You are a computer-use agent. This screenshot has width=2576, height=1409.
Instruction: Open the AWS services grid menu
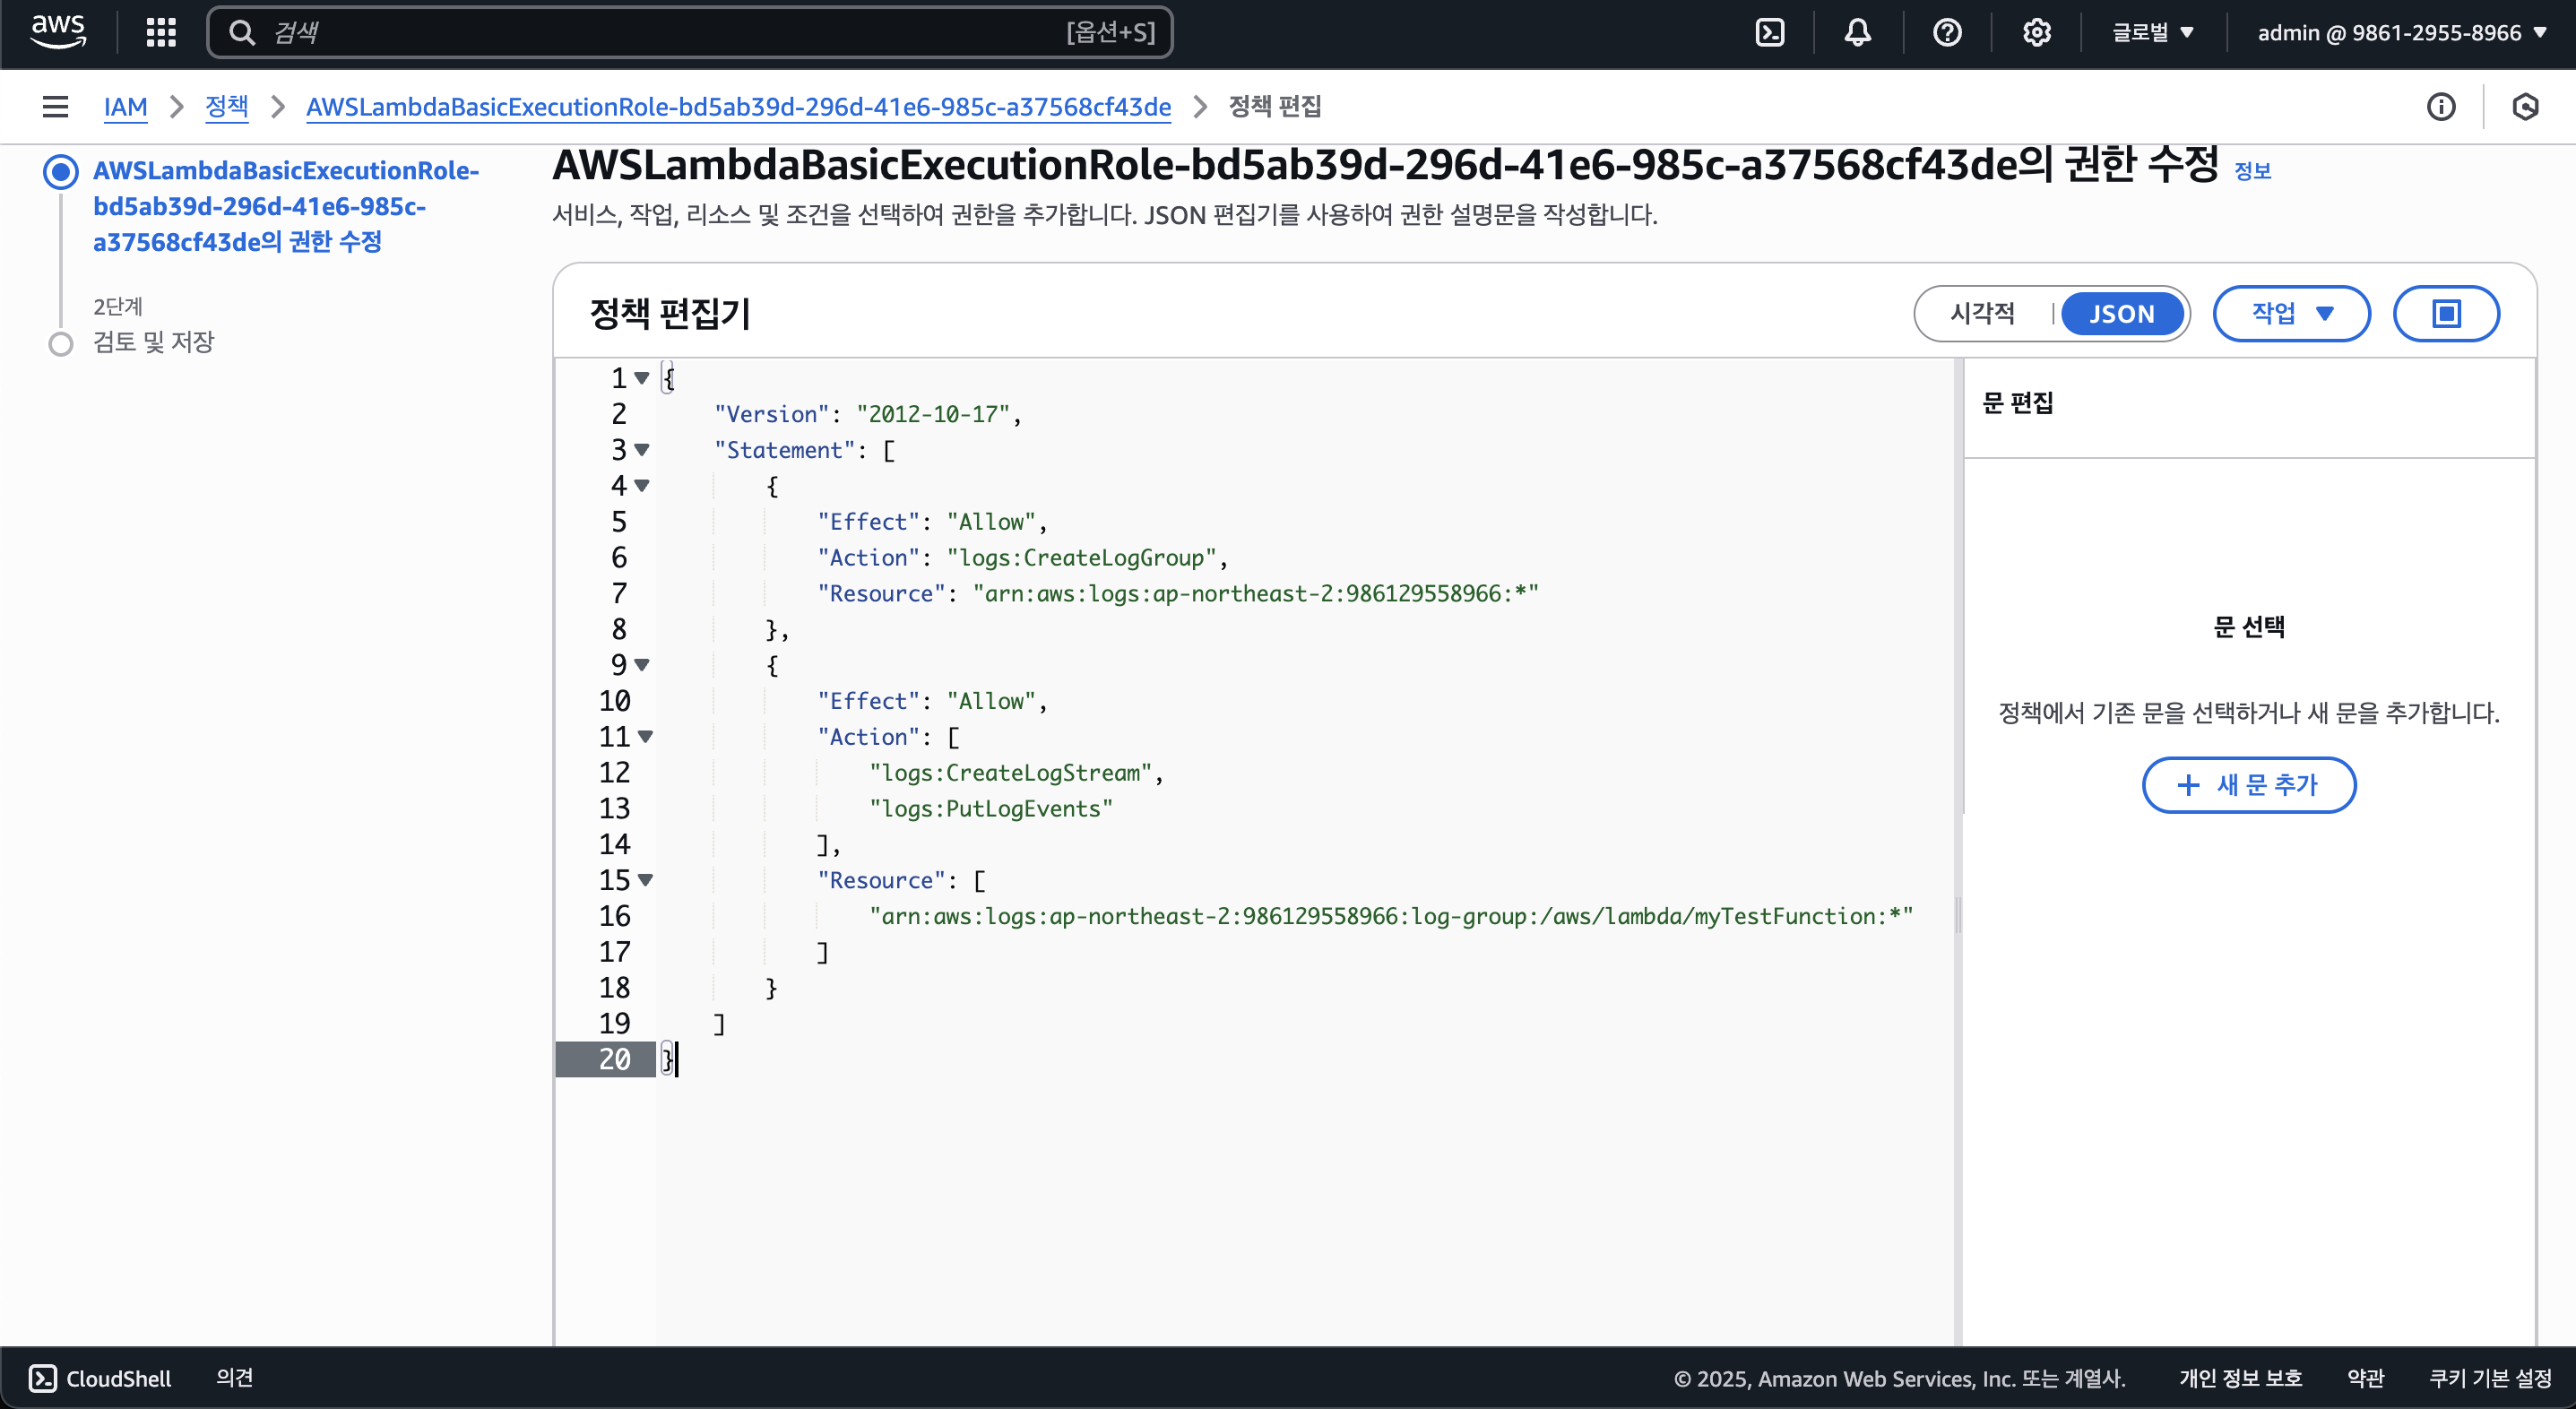[161, 33]
